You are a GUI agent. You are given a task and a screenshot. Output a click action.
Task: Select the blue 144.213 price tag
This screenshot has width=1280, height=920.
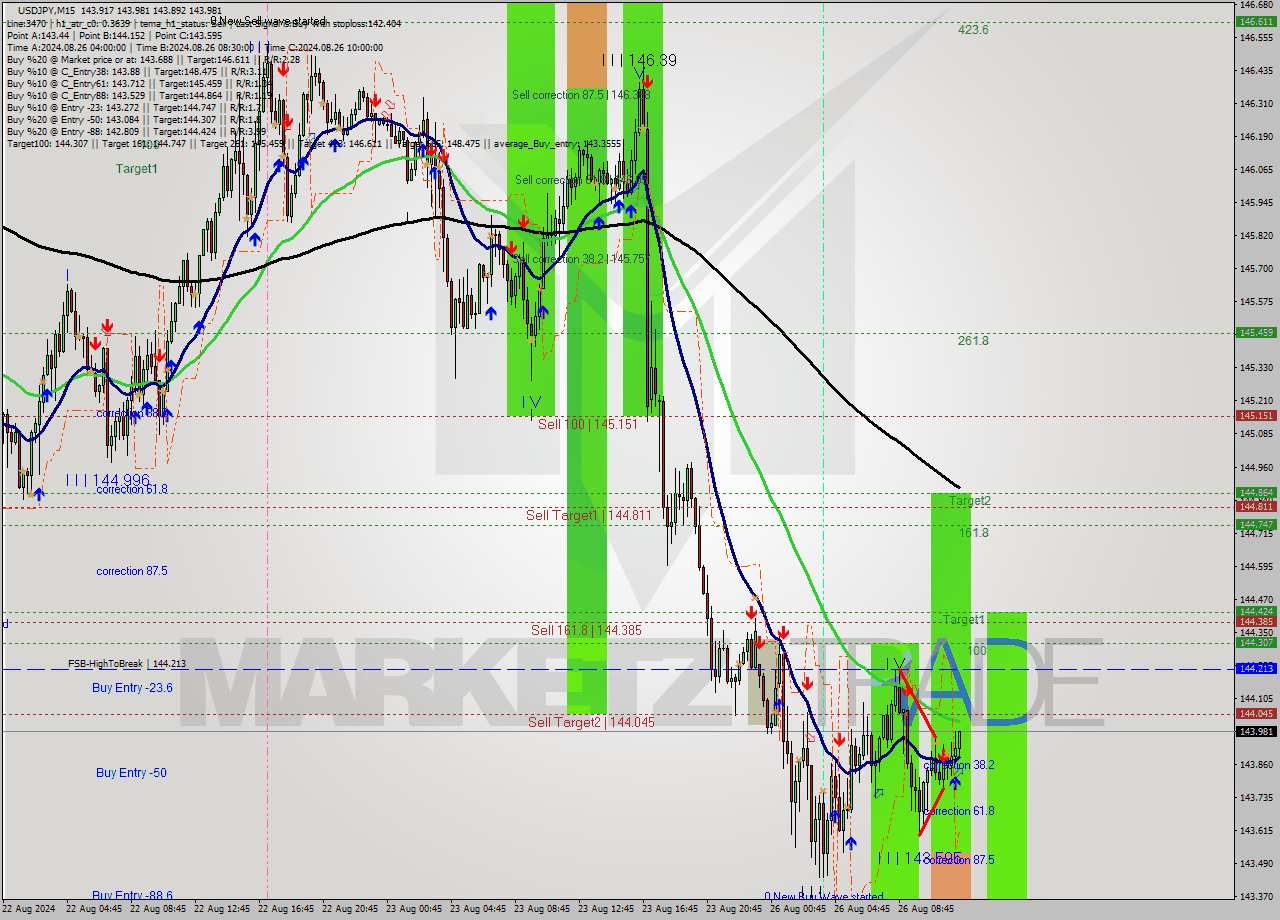[1257, 668]
